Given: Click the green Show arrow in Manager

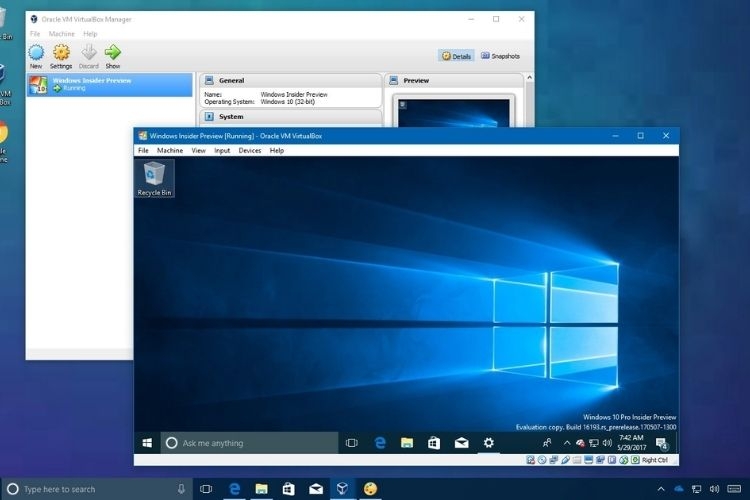Looking at the screenshot, I should [113, 56].
